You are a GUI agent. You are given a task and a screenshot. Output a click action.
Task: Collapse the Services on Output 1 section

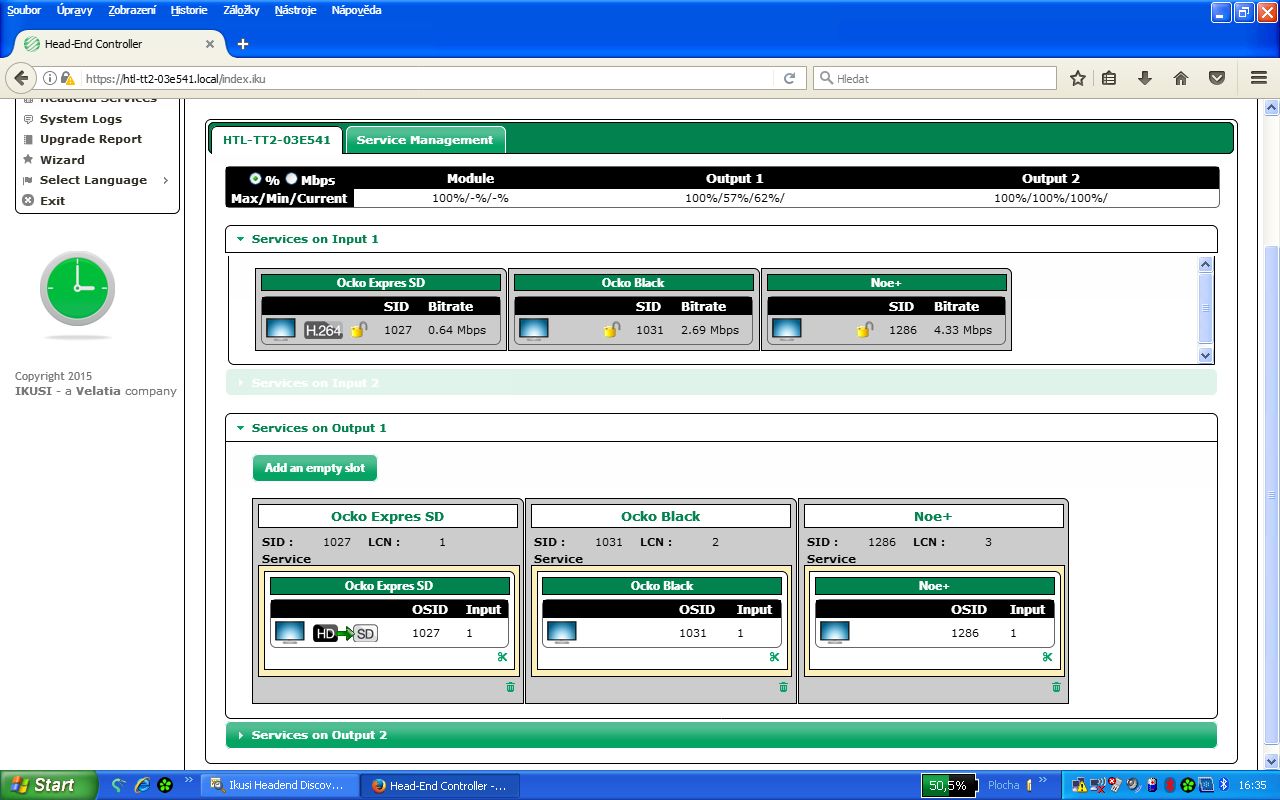[318, 428]
